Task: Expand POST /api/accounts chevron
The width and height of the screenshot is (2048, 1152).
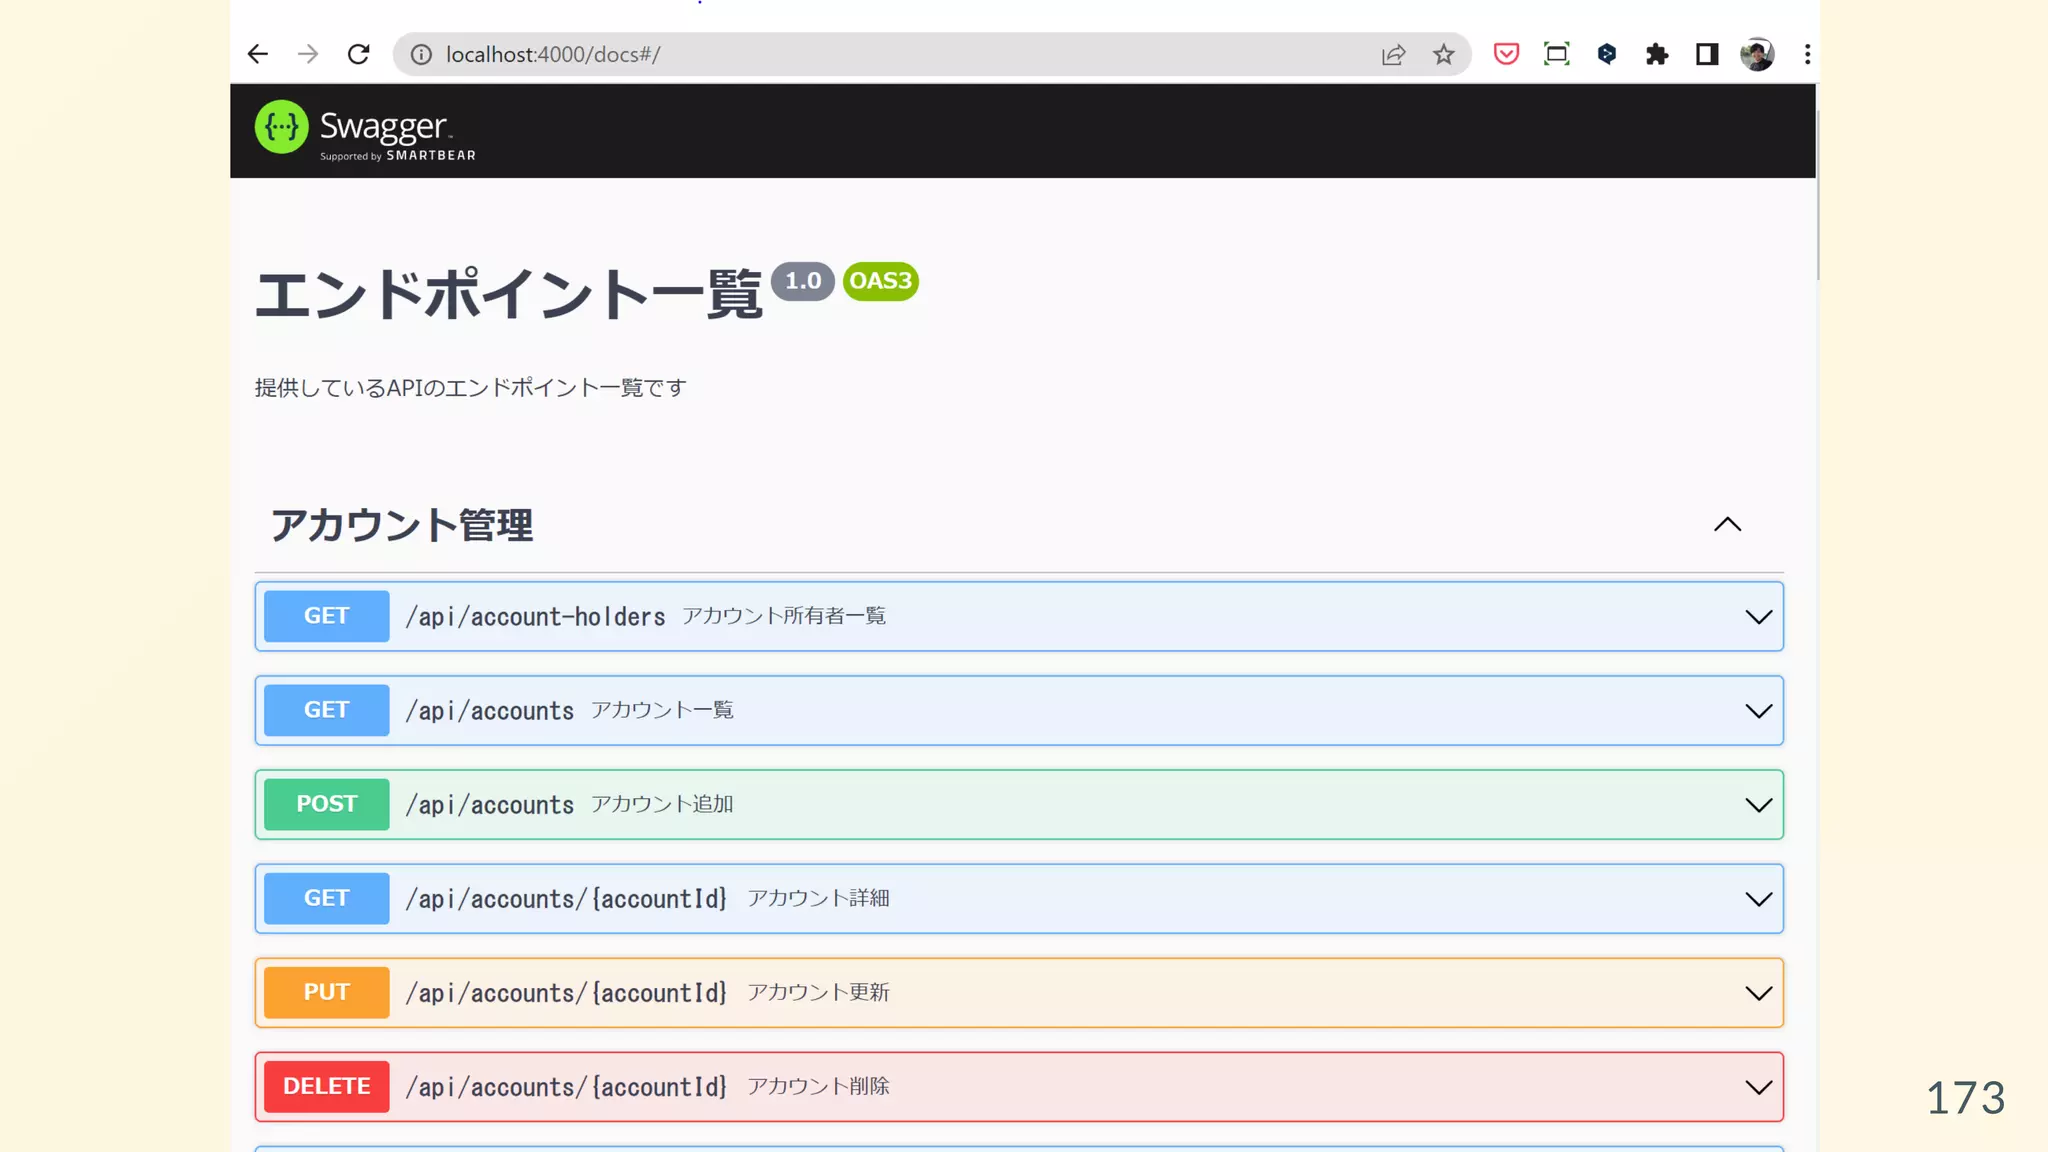Action: pyautogui.click(x=1758, y=805)
